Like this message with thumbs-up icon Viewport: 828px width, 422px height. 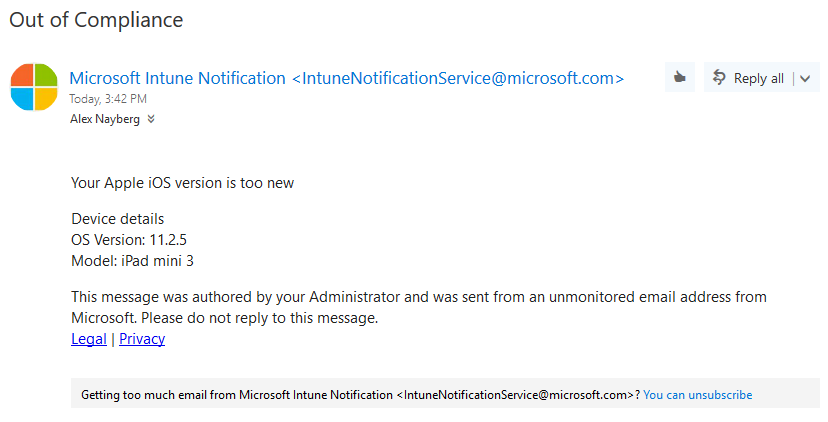coord(680,78)
